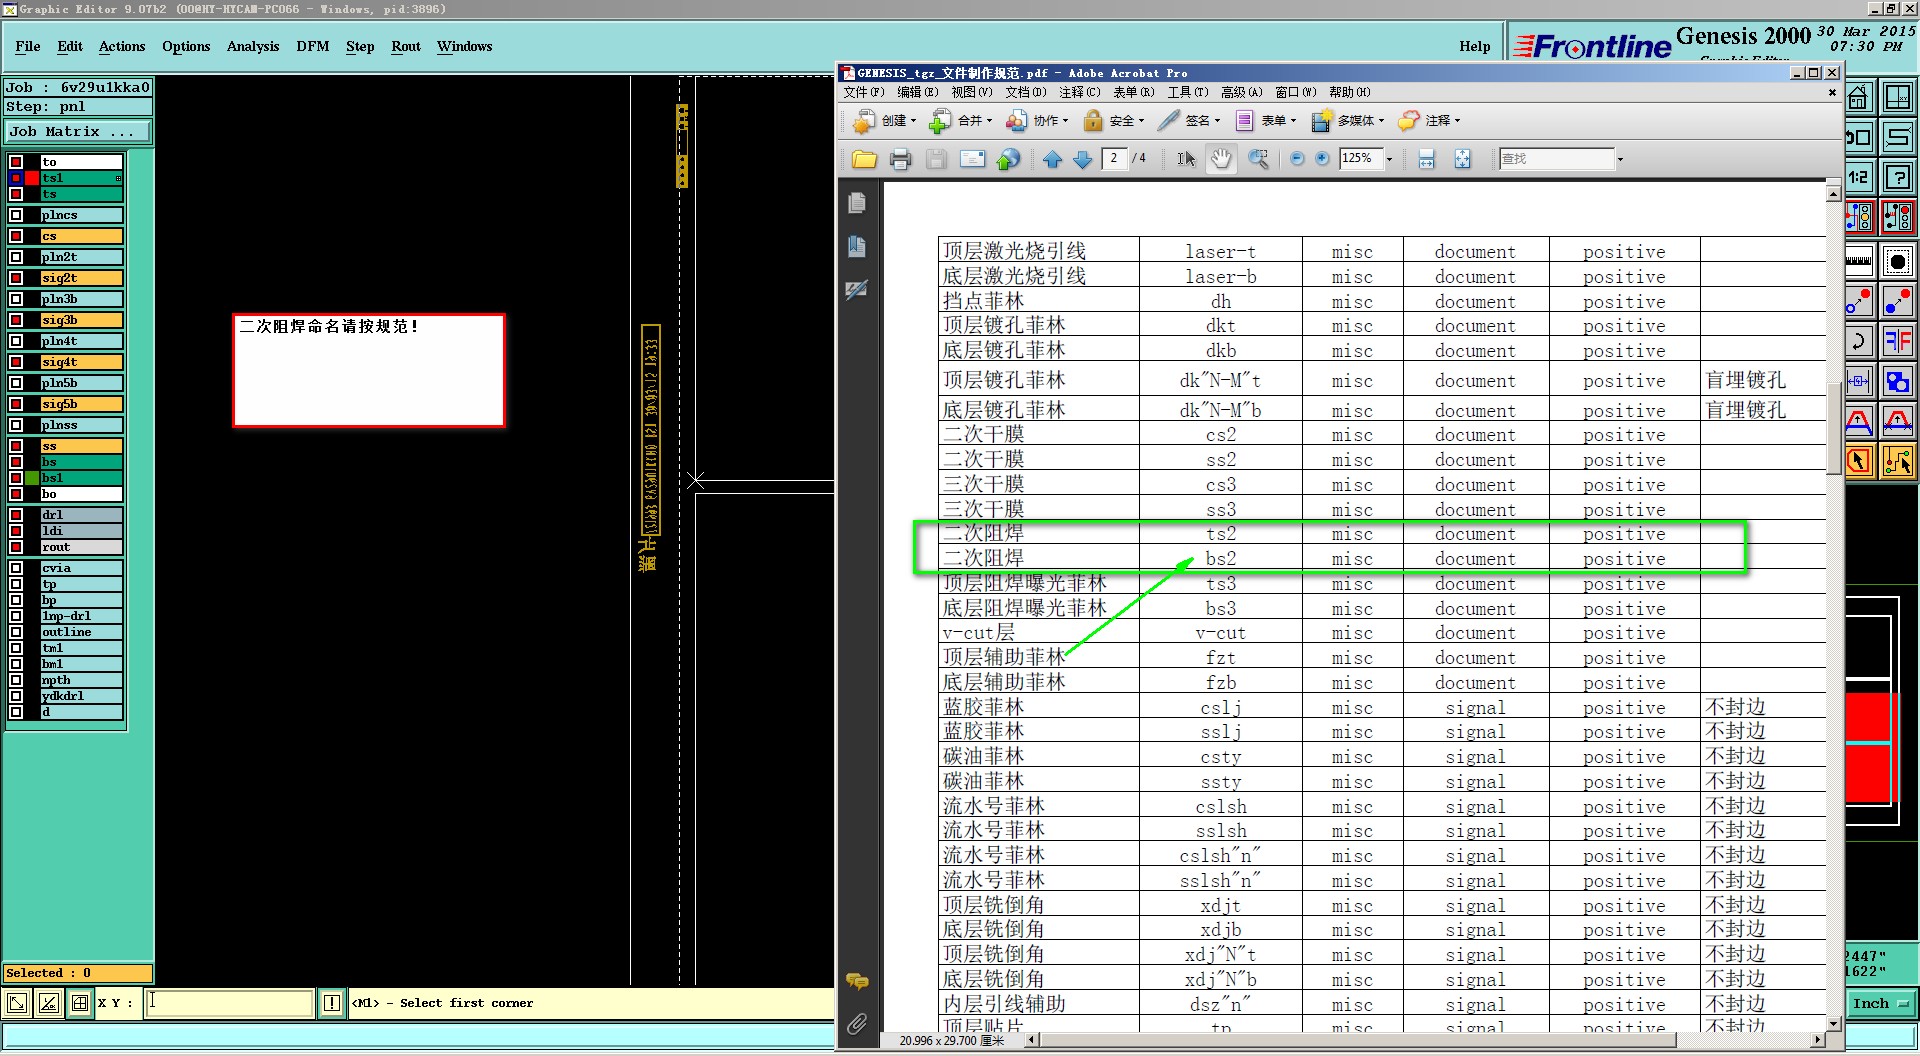This screenshot has width=1920, height=1056.
Task: Toggle visibility checkbox of layer drl
Action: [x=16, y=515]
